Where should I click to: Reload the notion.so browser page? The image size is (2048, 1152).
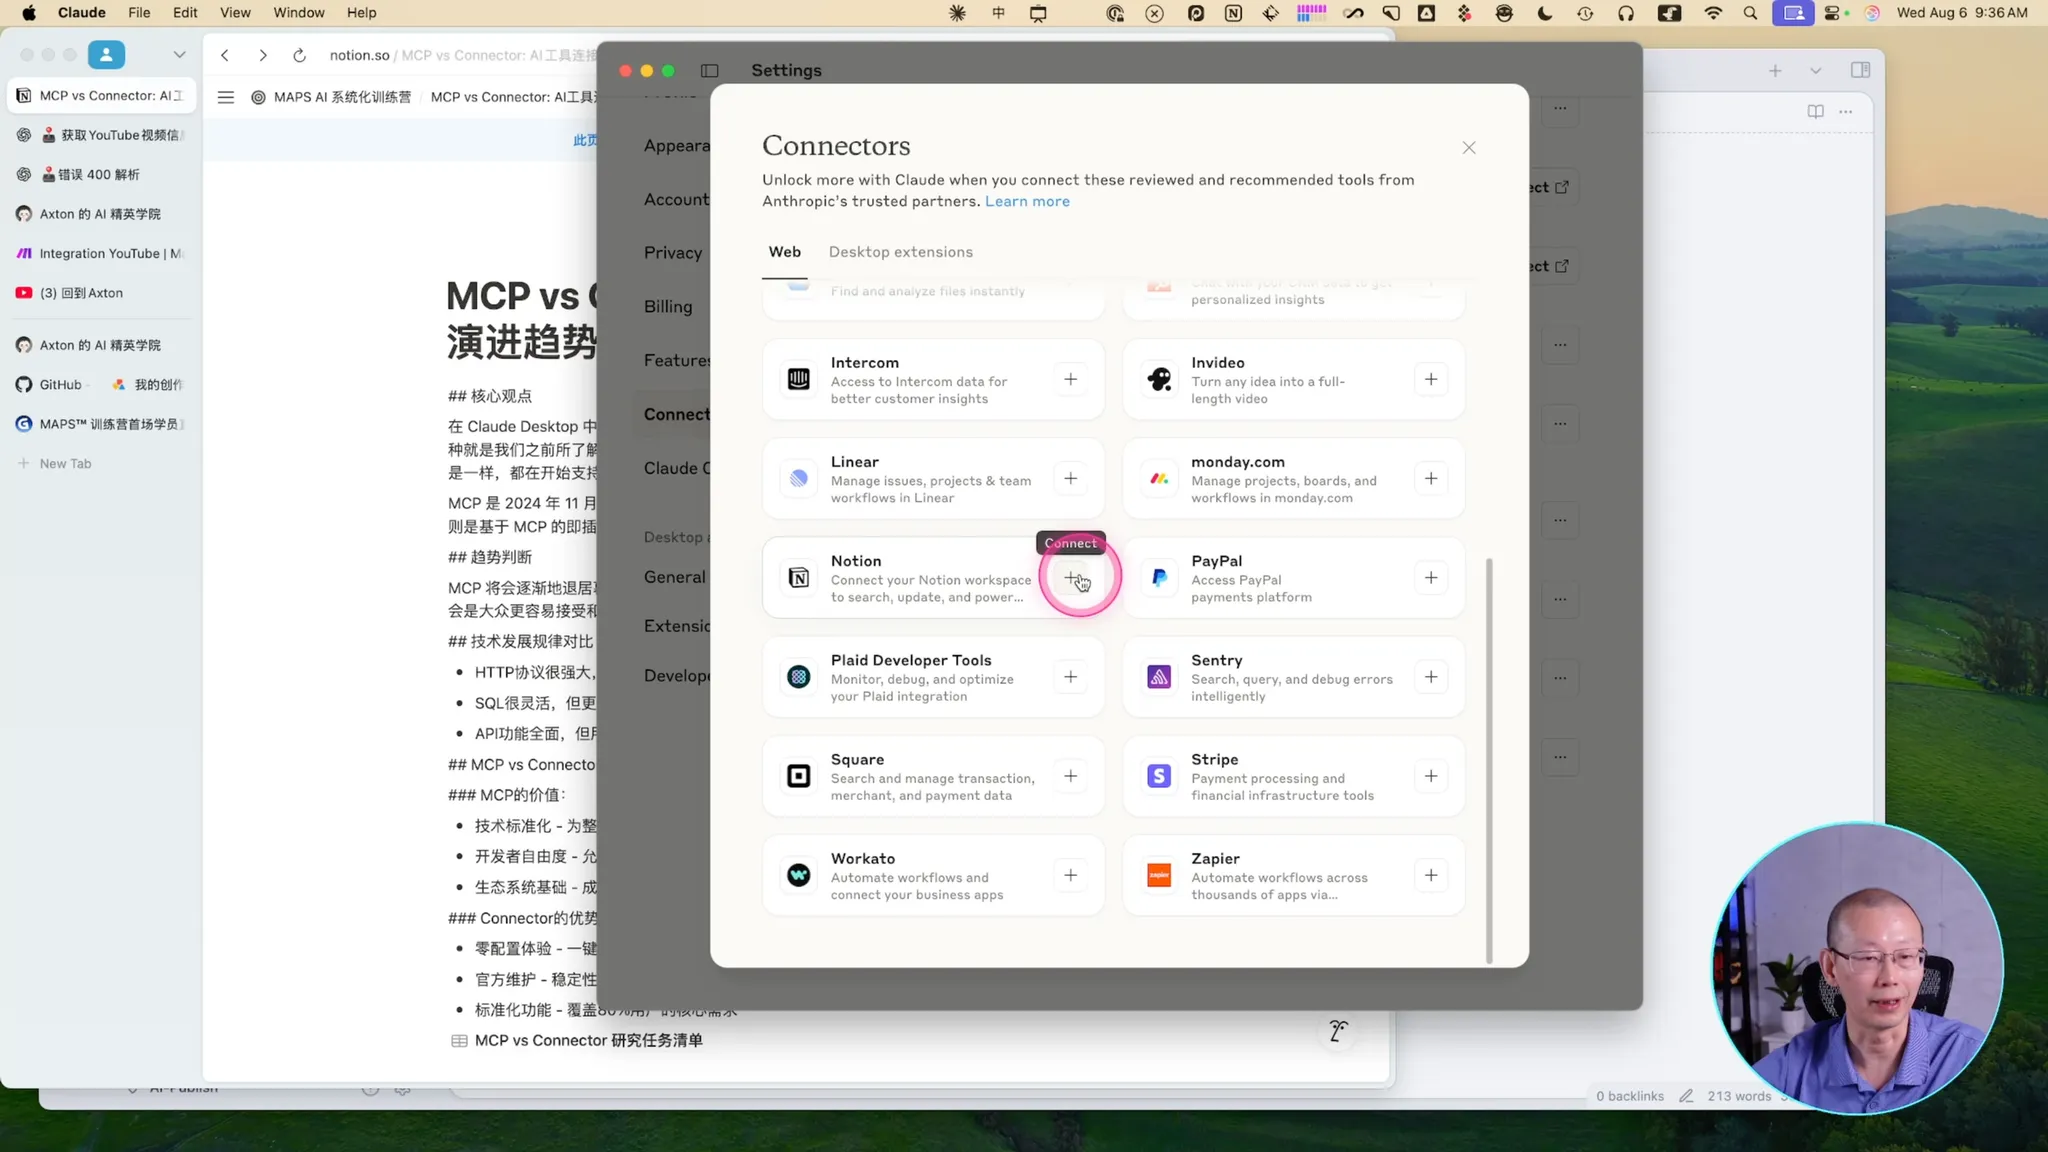pos(299,55)
